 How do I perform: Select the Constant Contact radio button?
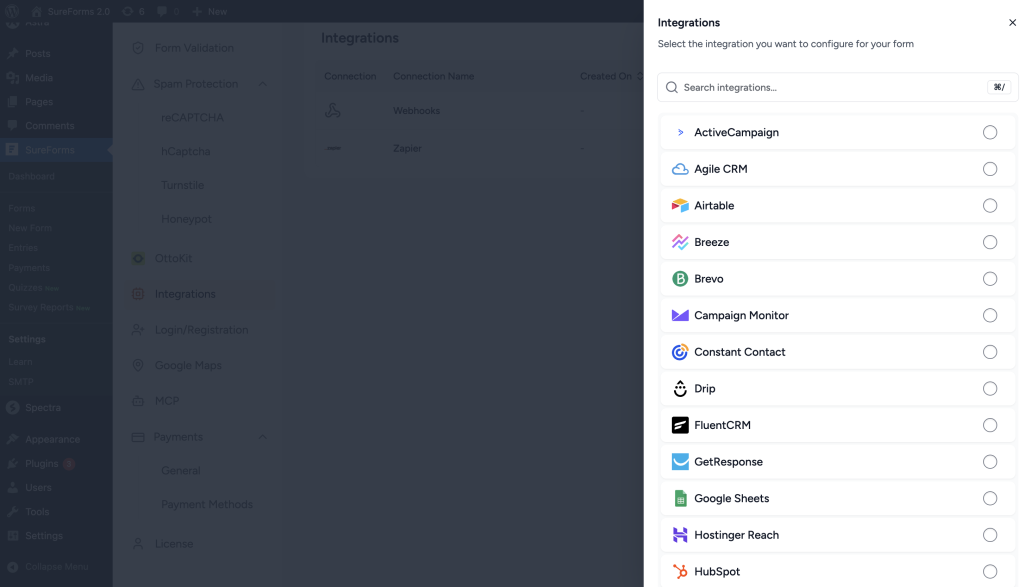tap(990, 352)
